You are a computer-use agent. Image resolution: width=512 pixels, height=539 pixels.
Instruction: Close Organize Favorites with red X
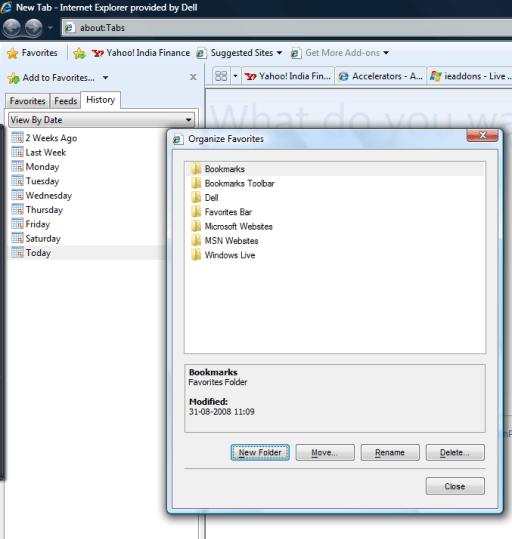tap(482, 135)
